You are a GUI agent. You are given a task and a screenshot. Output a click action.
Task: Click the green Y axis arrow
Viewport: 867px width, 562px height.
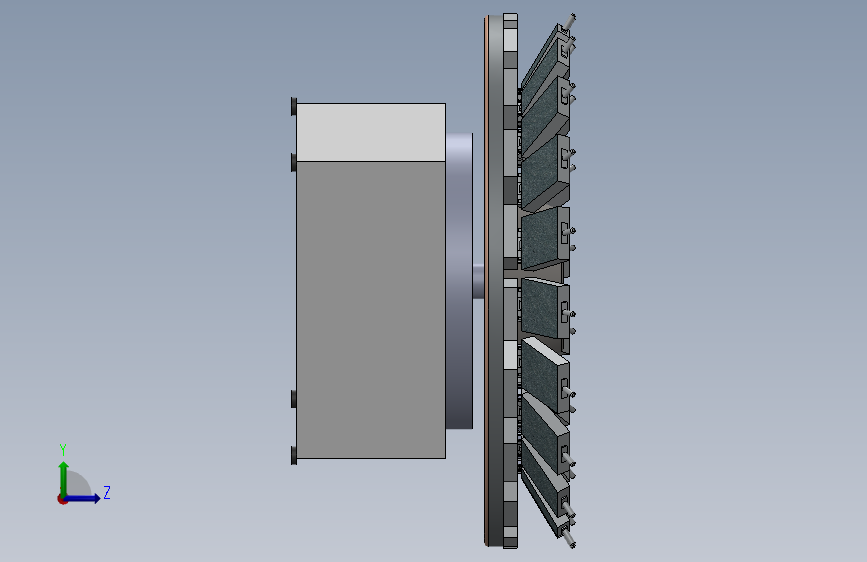64,478
